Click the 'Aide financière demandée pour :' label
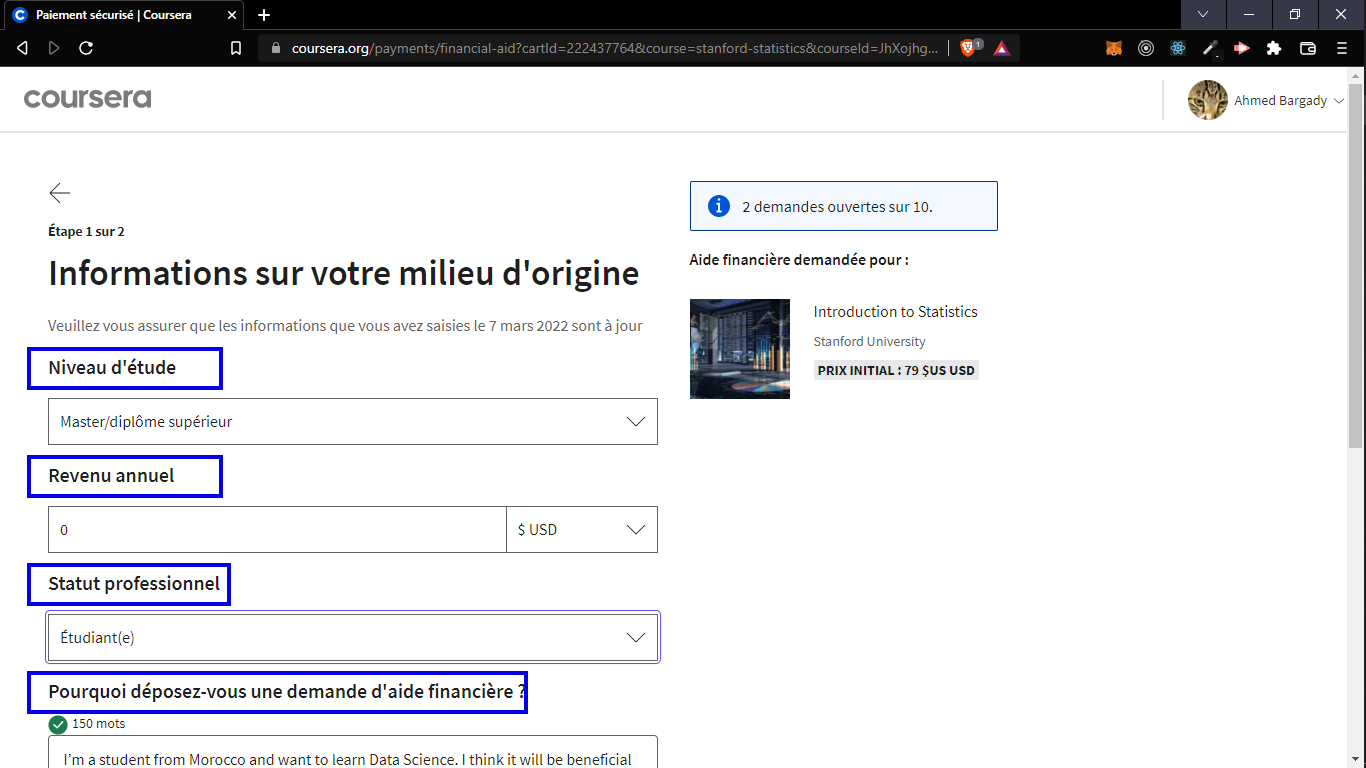Viewport: 1366px width, 768px height. pos(799,260)
